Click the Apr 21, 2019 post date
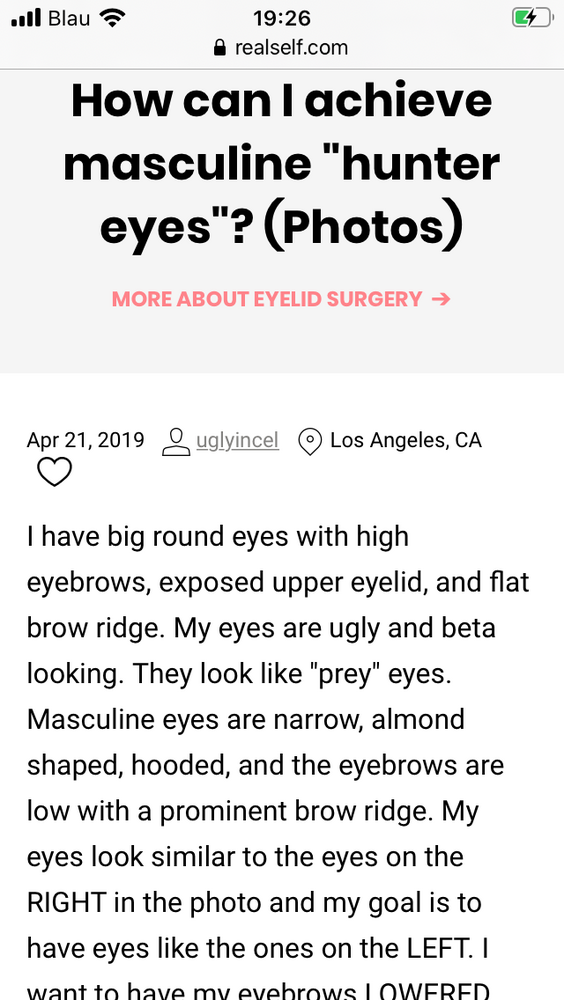The width and height of the screenshot is (564, 1000). pos(85,440)
